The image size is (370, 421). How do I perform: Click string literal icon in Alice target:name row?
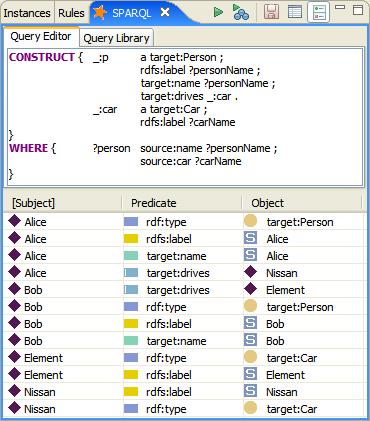click(x=250, y=255)
